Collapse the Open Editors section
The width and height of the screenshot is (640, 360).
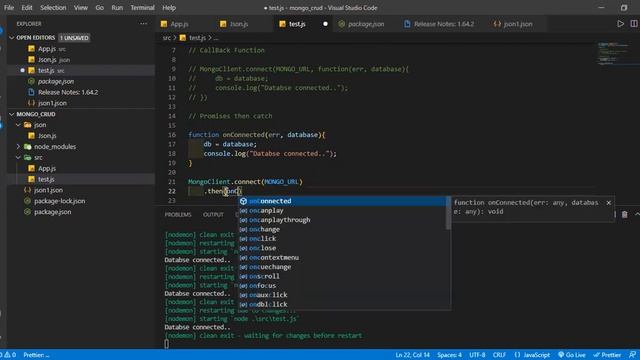coord(12,38)
